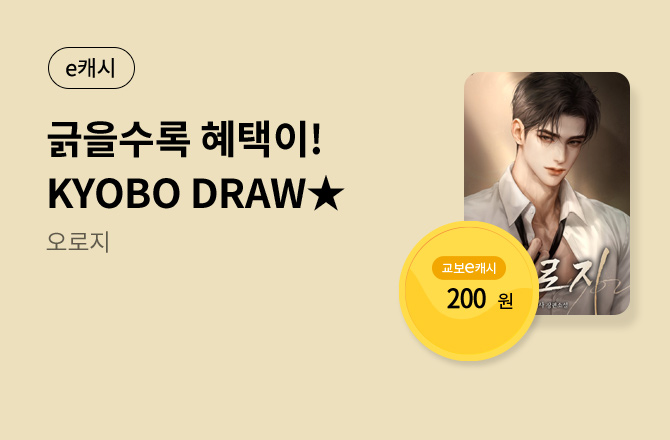Click the man's dark hair on the cover
The image size is (670, 440).
(555, 100)
